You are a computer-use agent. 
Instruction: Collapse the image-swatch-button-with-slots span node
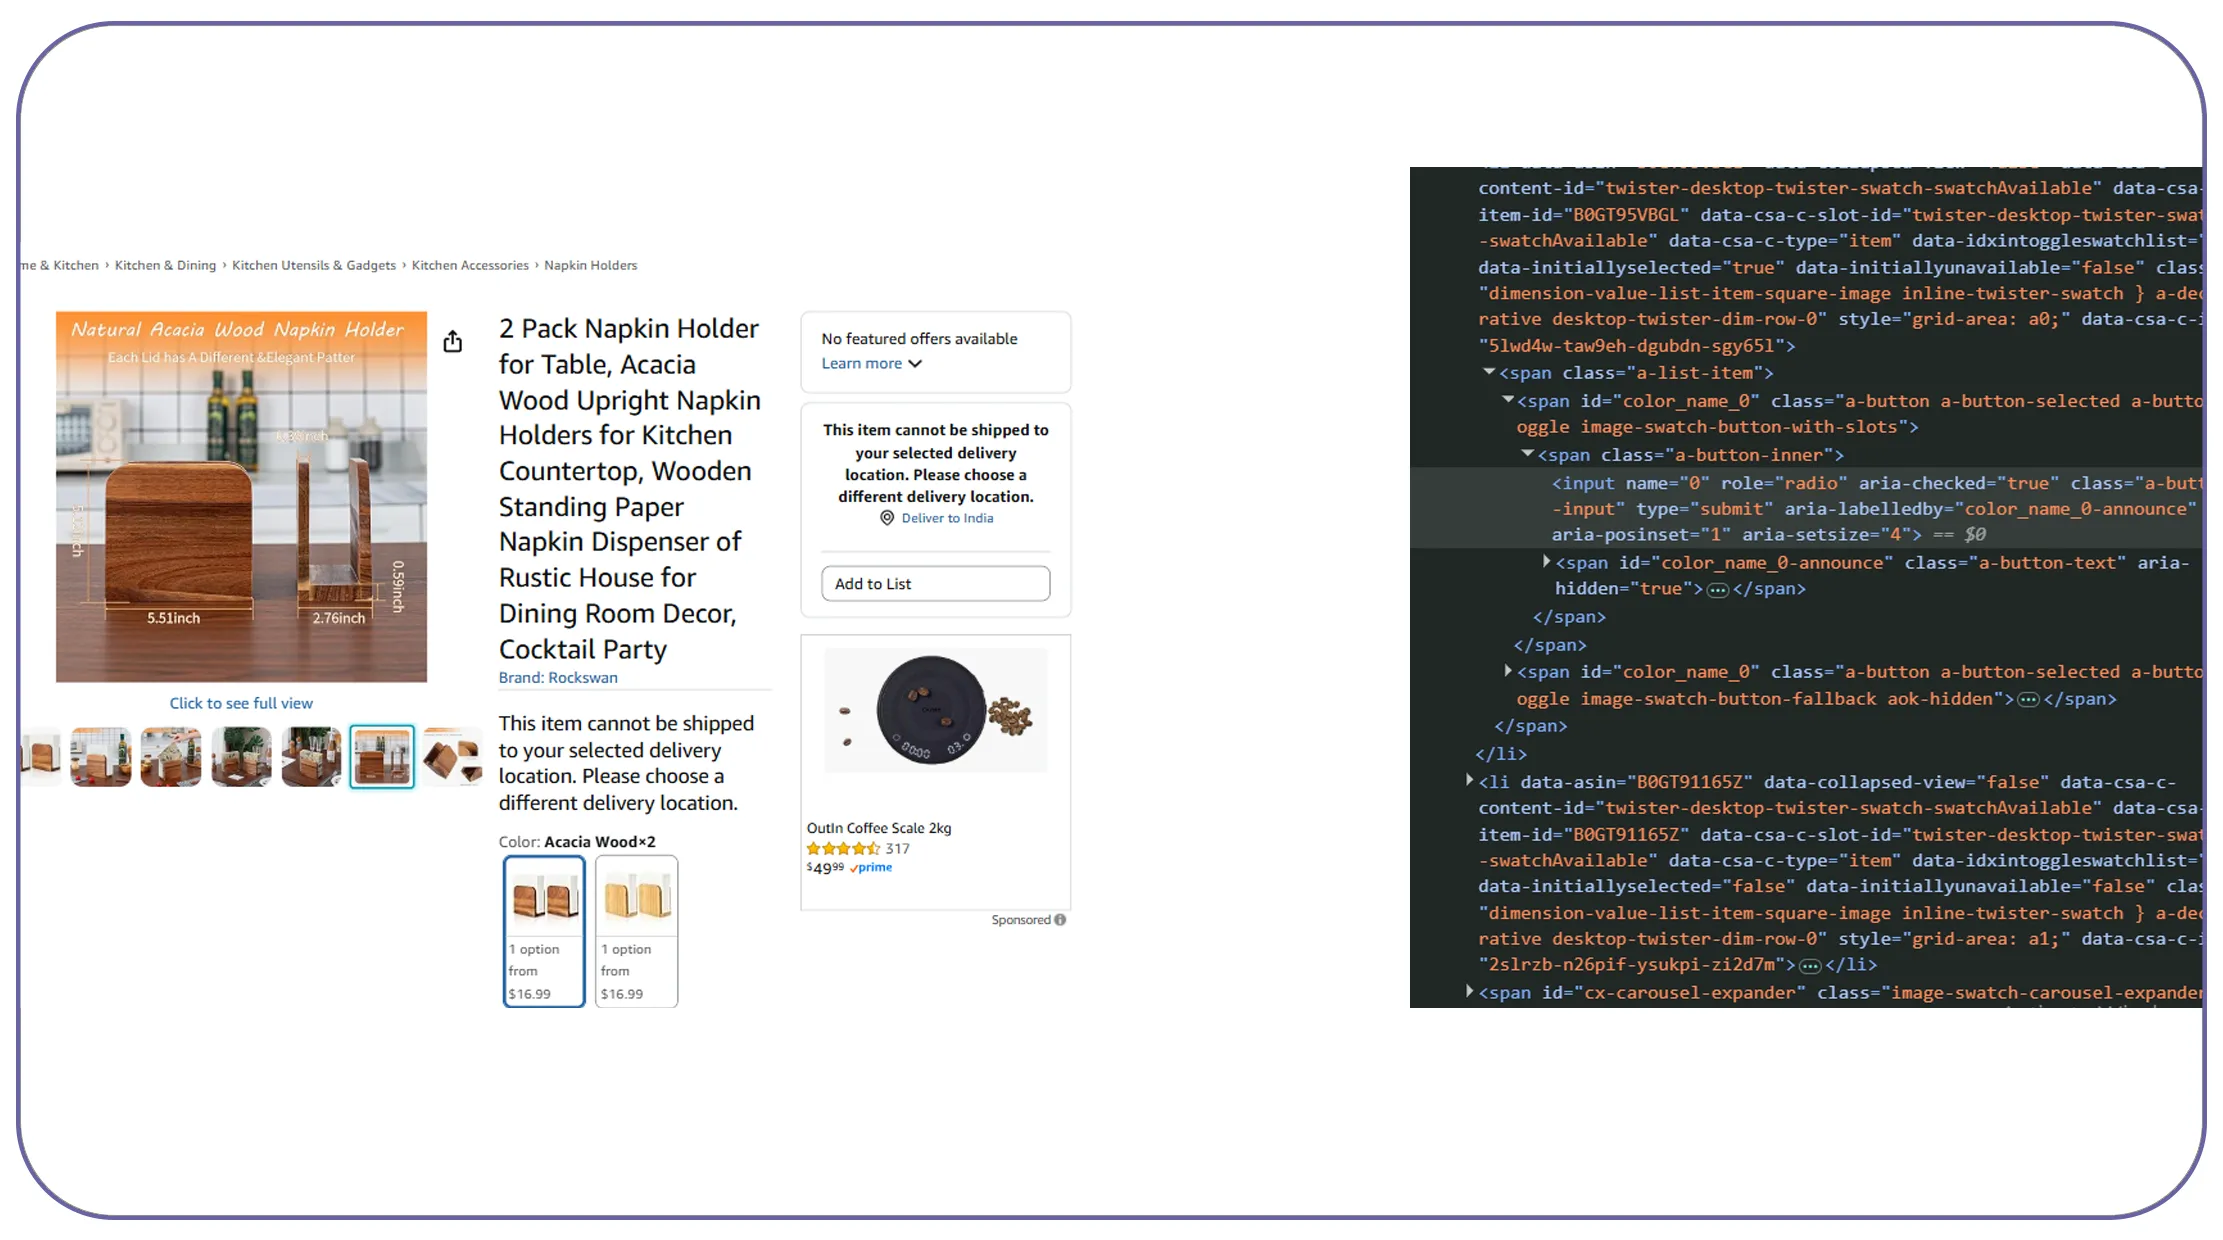(1508, 400)
